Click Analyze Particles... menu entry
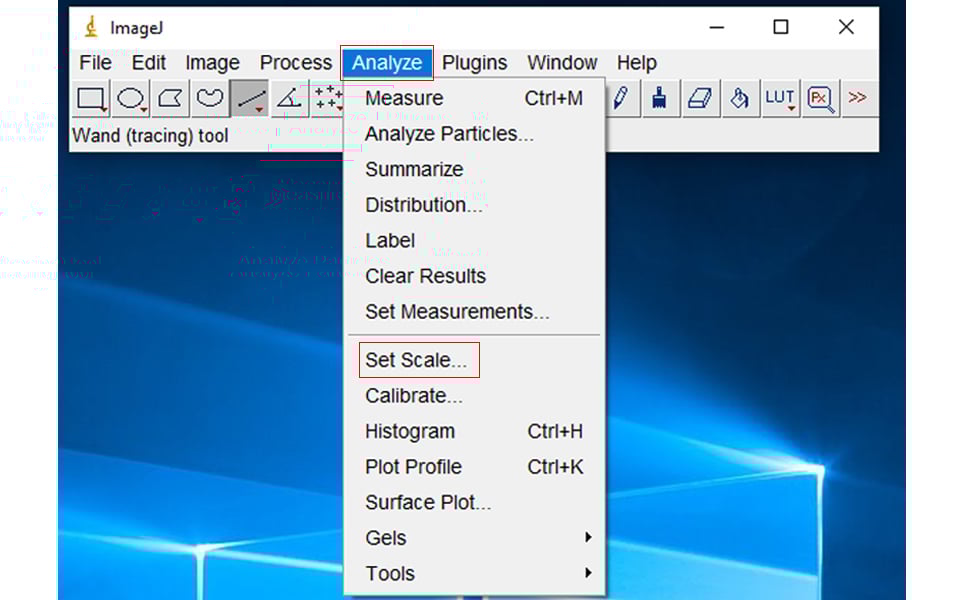Viewport: 964px width, 600px height. (x=449, y=134)
